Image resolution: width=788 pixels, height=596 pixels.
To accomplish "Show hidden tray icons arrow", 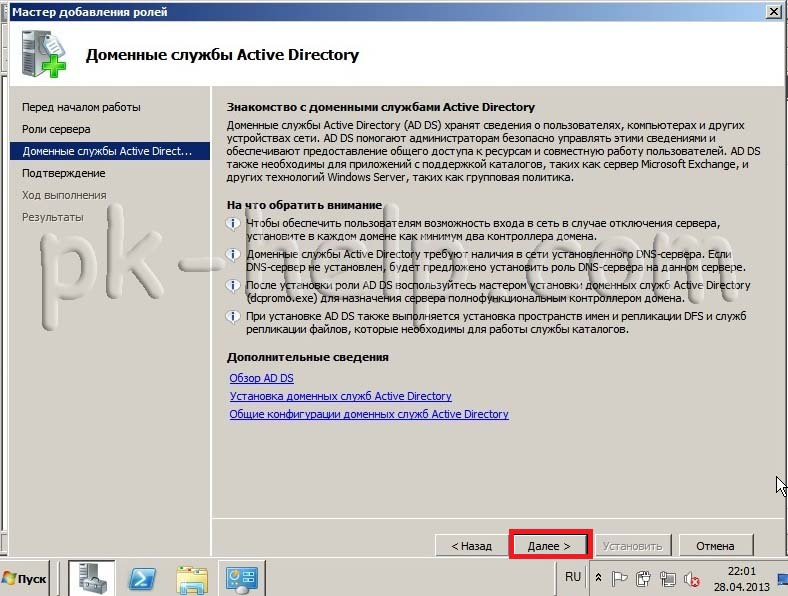I will (x=598, y=578).
